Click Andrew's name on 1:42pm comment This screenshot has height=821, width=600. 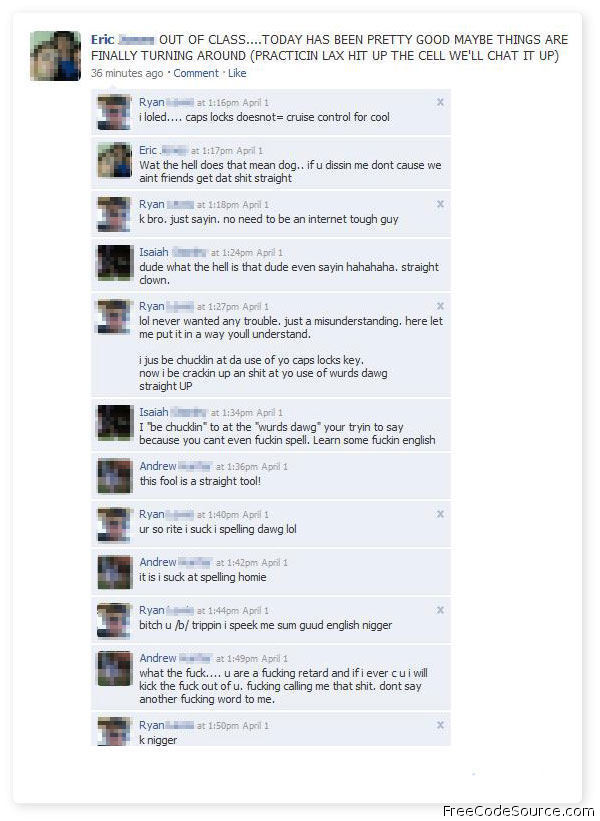(158, 562)
